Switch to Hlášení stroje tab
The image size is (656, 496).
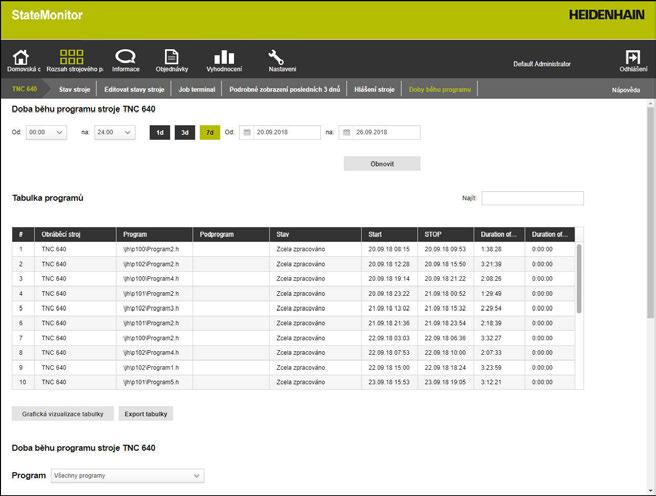[x=374, y=89]
